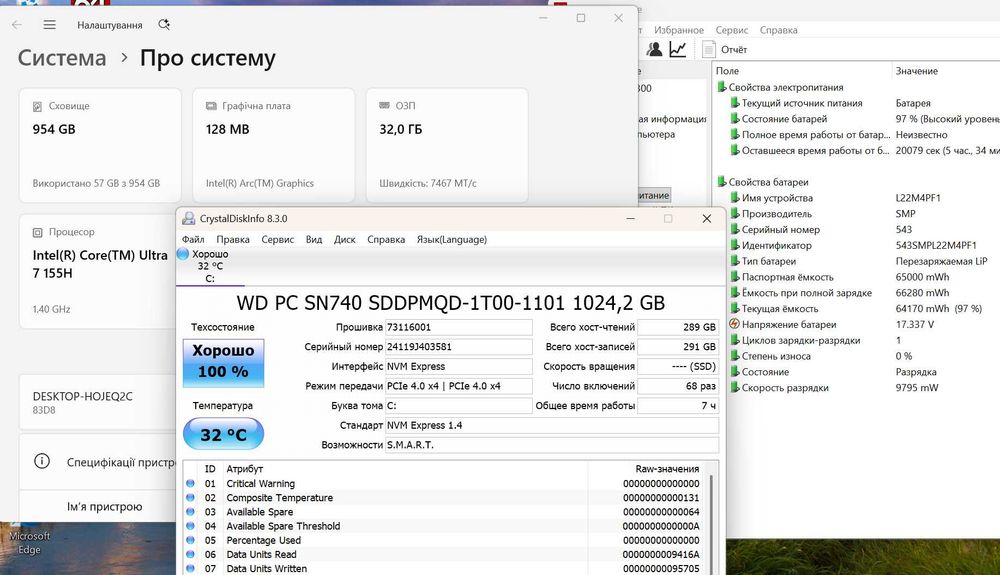Click the AIDA64 user profile toolbar icon
Image resolution: width=1000 pixels, height=575 pixels.
[654, 49]
